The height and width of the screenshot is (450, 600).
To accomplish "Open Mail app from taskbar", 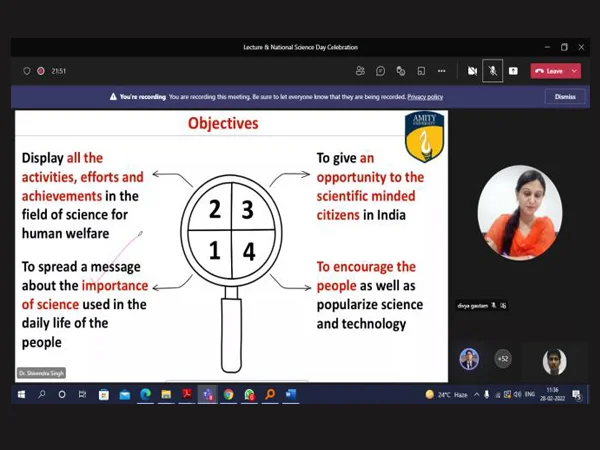I will [125, 394].
